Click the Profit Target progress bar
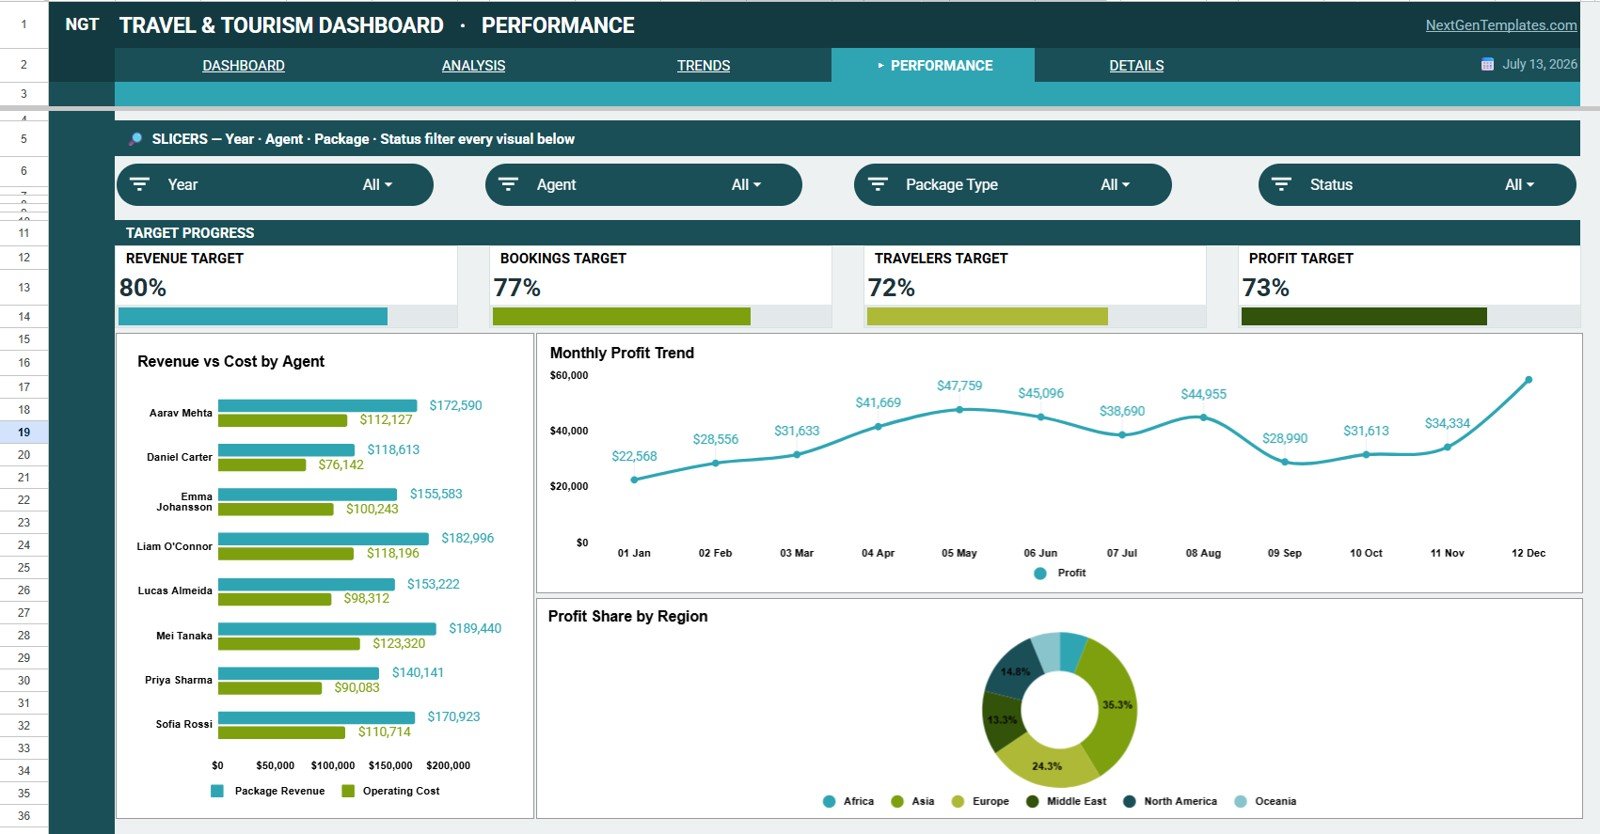This screenshot has height=834, width=1600. coord(1364,316)
